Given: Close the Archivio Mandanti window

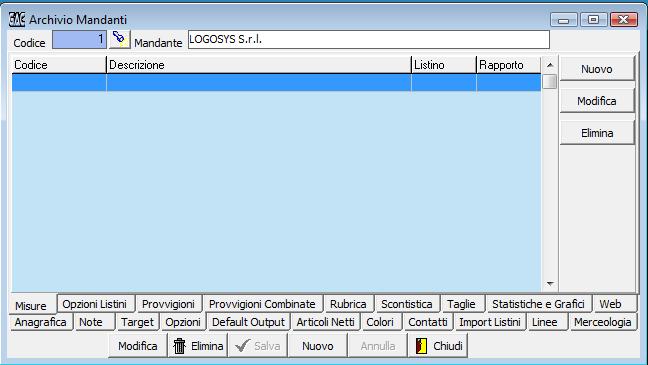Looking at the screenshot, I should (x=624, y=20).
